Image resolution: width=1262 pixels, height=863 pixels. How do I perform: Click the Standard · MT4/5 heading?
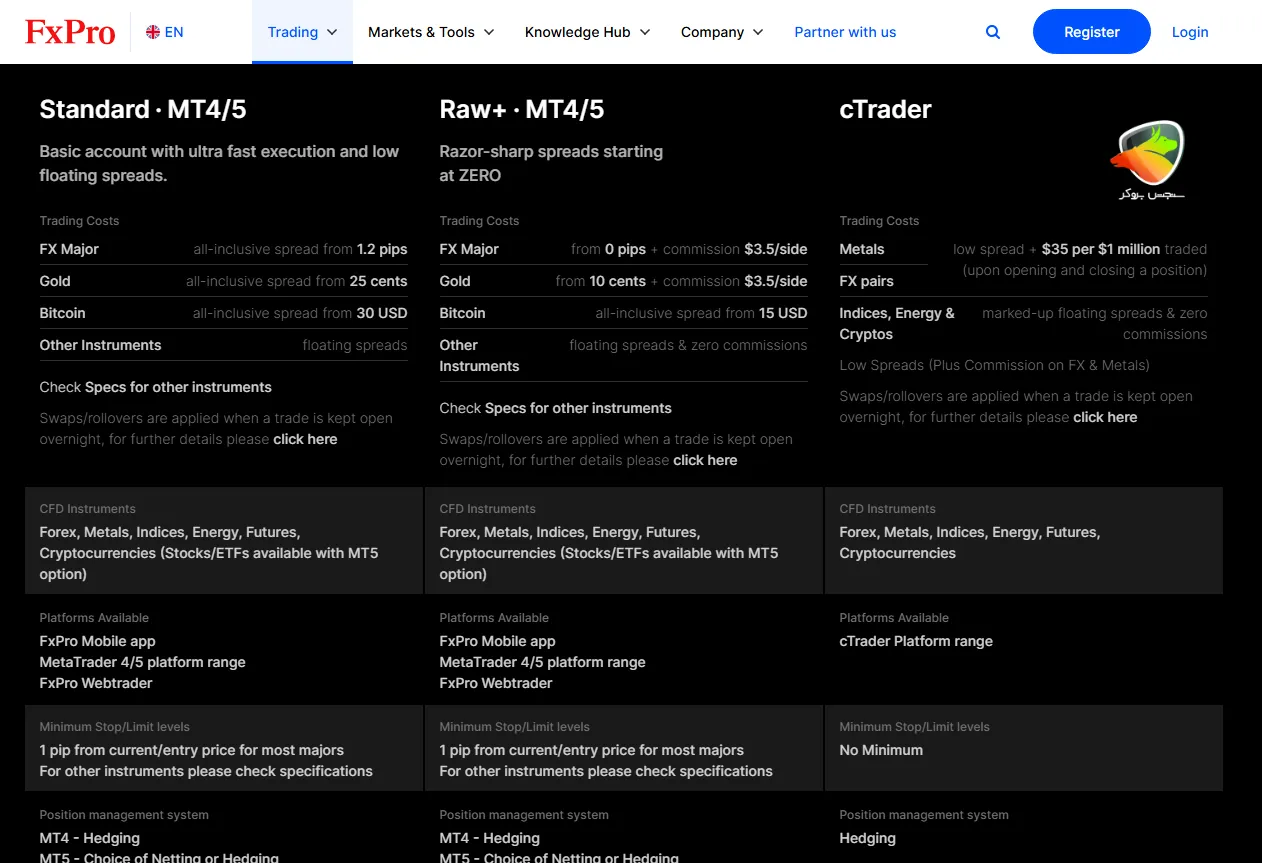click(143, 109)
